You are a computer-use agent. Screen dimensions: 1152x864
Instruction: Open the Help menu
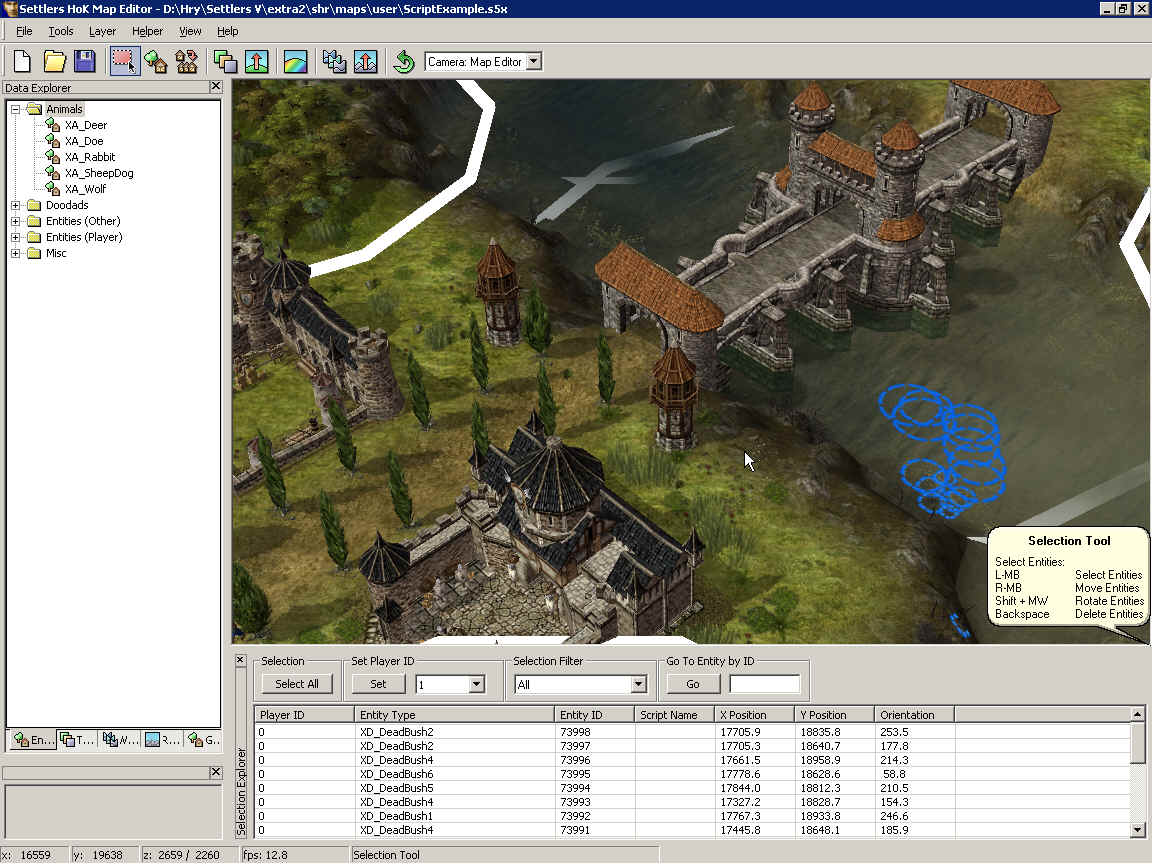point(228,31)
